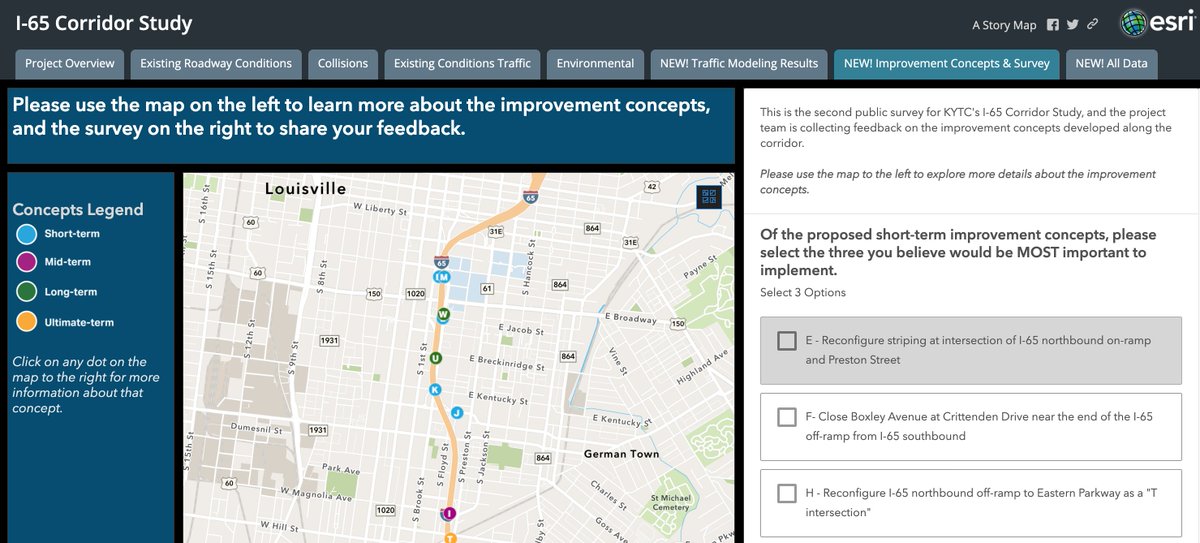
Task: Click the Short-term legend label
Action: [72, 234]
